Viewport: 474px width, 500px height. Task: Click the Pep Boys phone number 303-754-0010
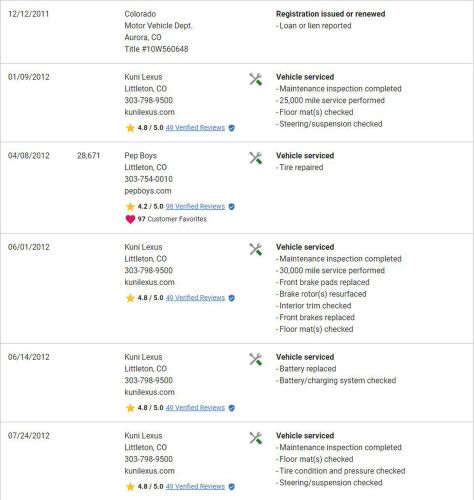click(149, 179)
